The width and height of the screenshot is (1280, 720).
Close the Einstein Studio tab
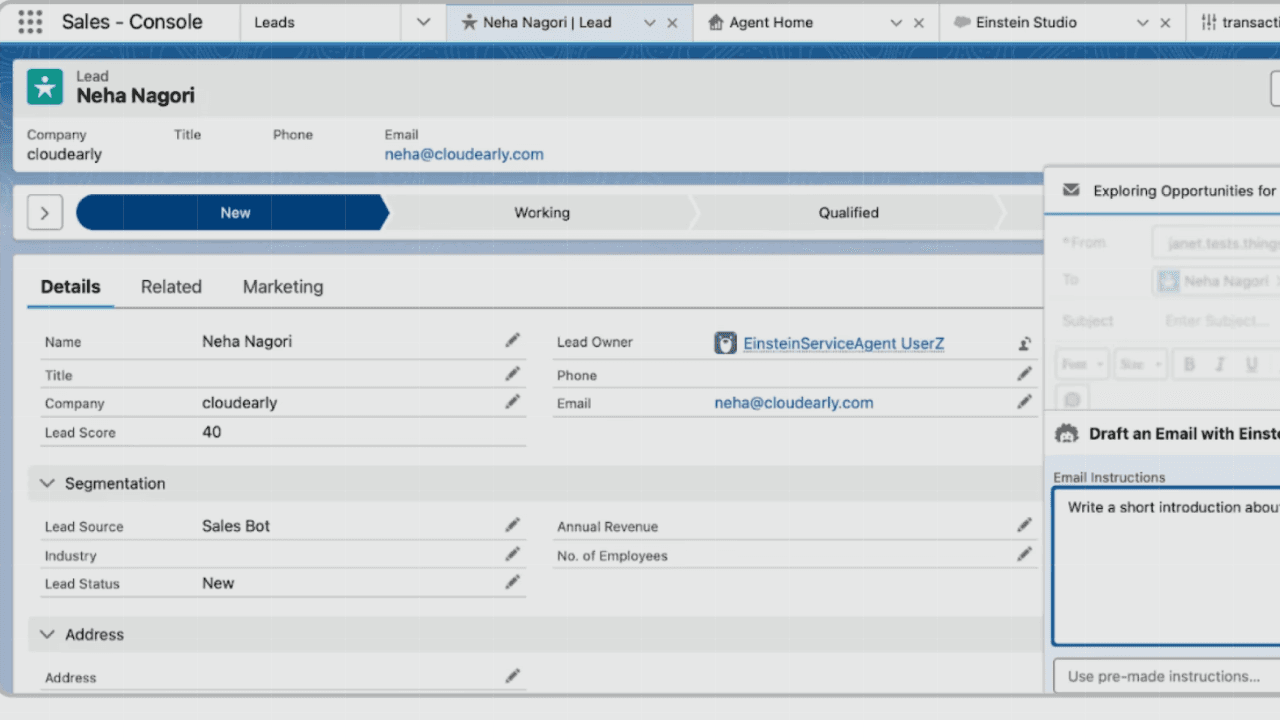tap(1165, 23)
